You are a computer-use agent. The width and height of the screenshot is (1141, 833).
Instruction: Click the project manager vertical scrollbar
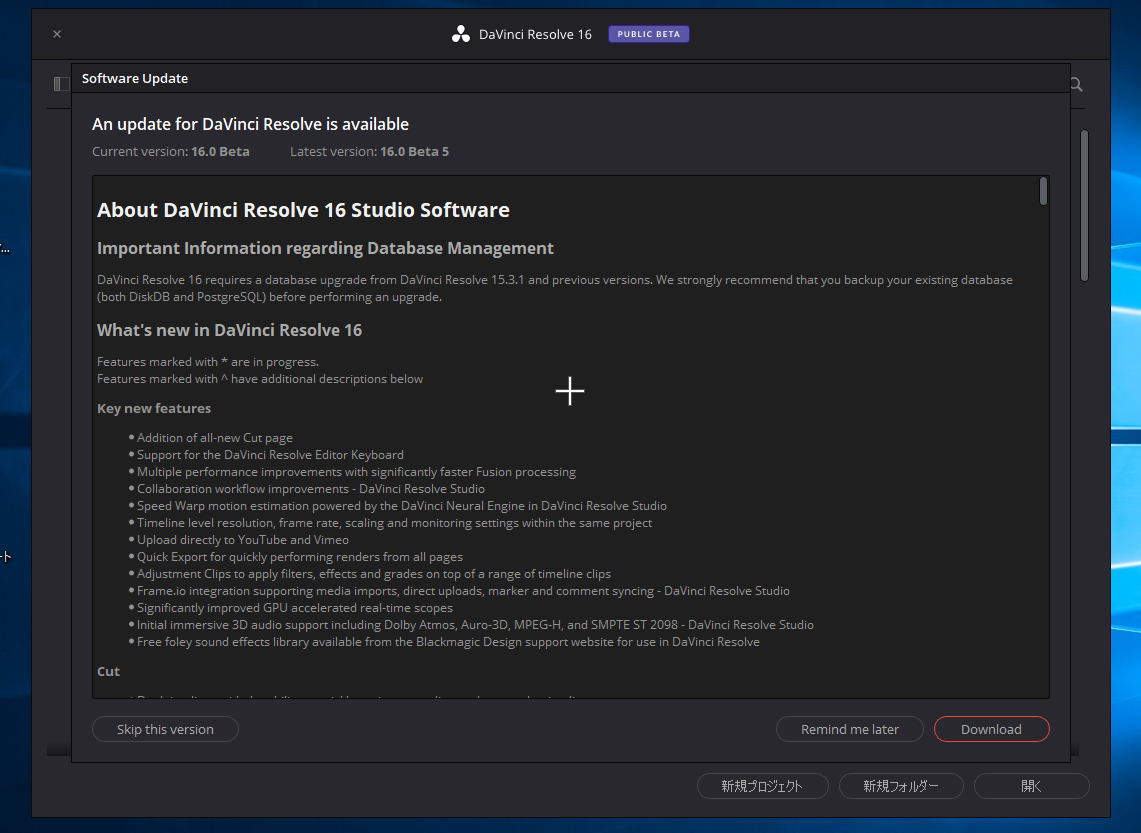(1084, 205)
